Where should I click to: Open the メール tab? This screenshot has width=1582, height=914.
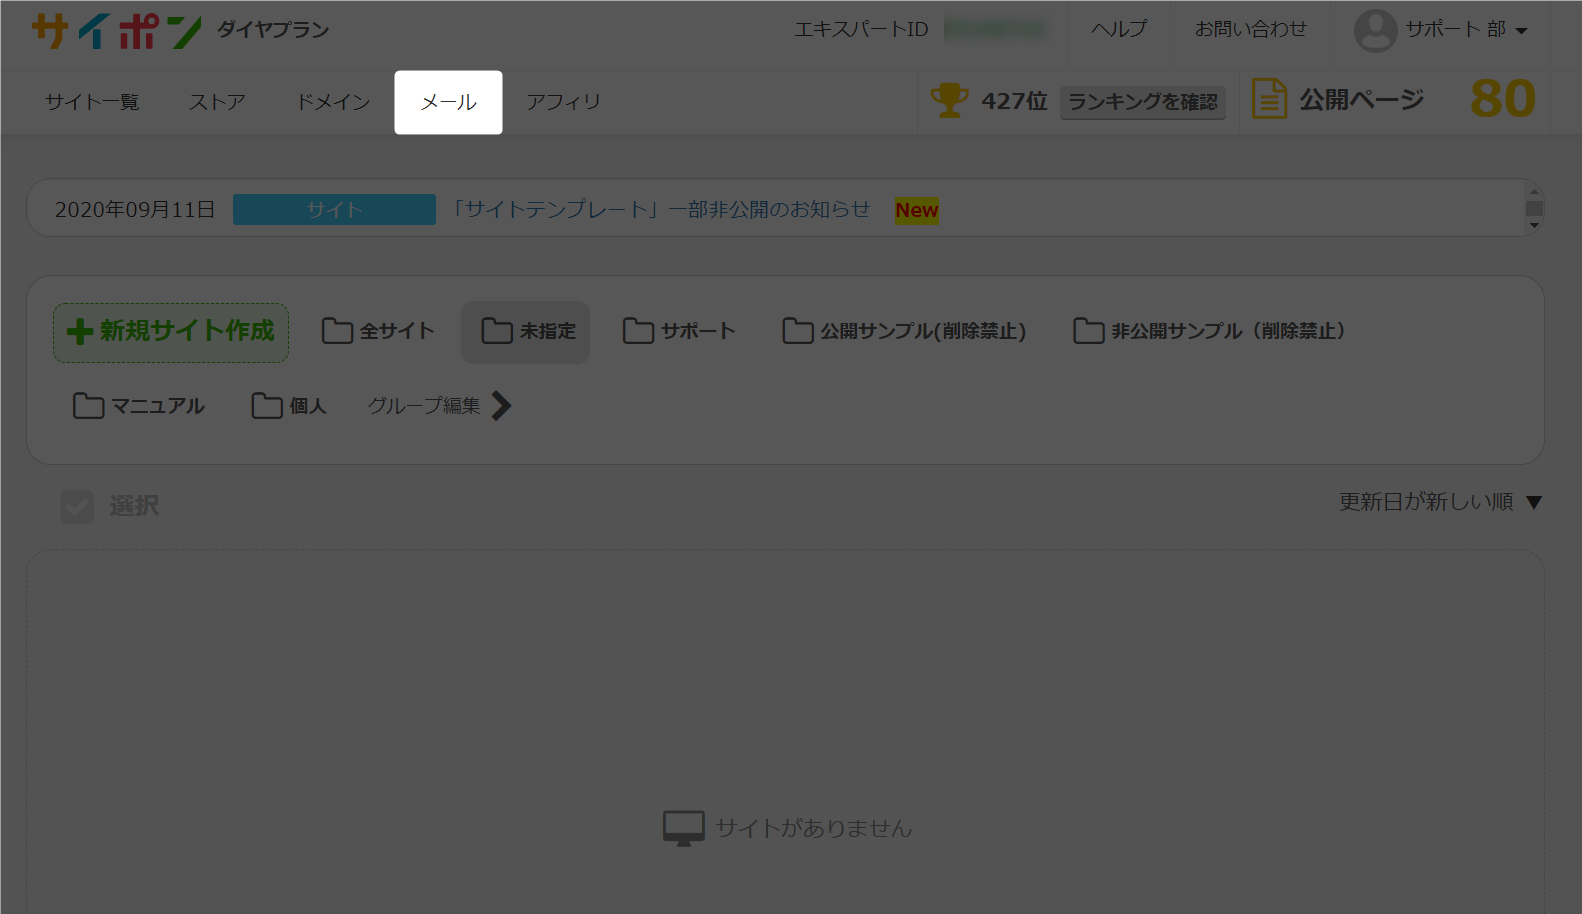coord(448,102)
